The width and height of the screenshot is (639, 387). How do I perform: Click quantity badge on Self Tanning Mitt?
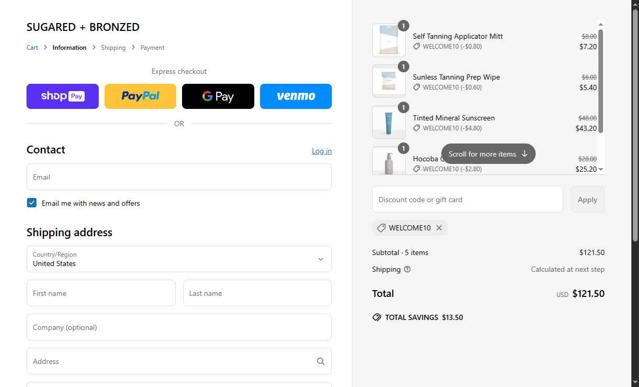pyautogui.click(x=403, y=26)
